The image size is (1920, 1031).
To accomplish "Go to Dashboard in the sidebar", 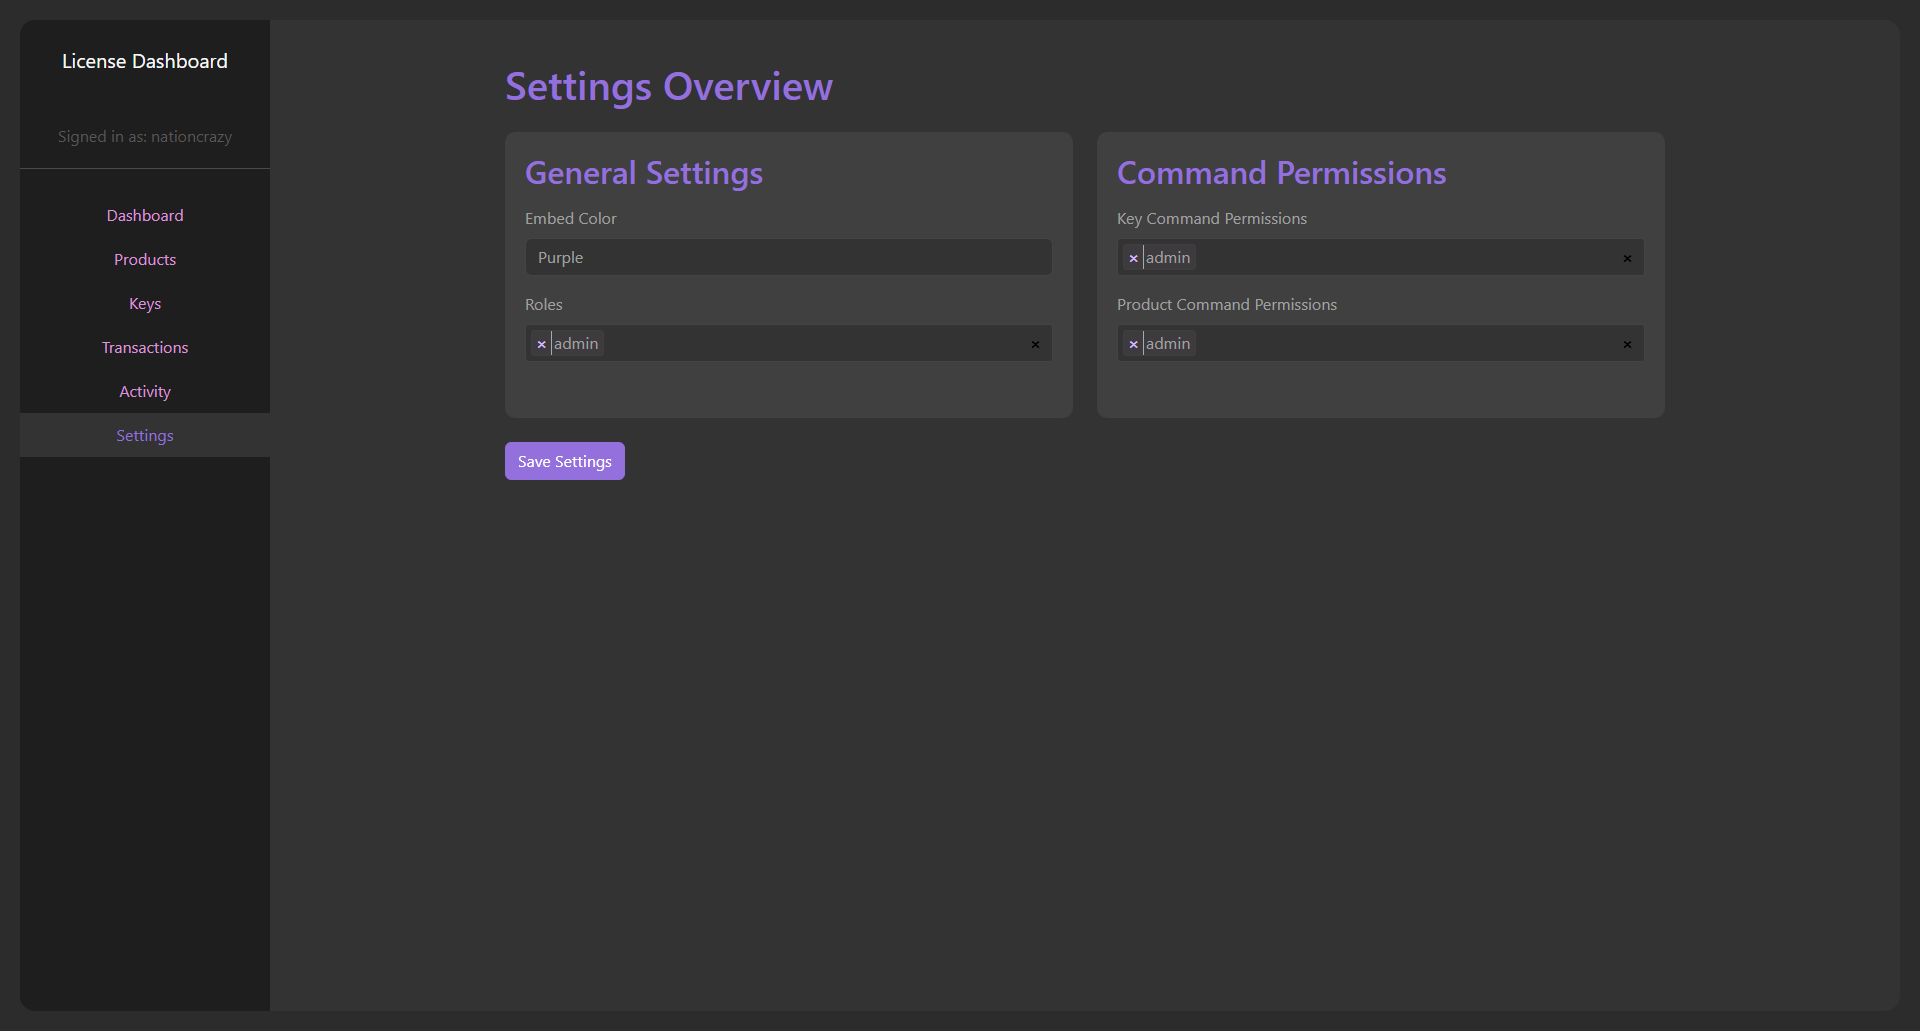I will pyautogui.click(x=145, y=216).
